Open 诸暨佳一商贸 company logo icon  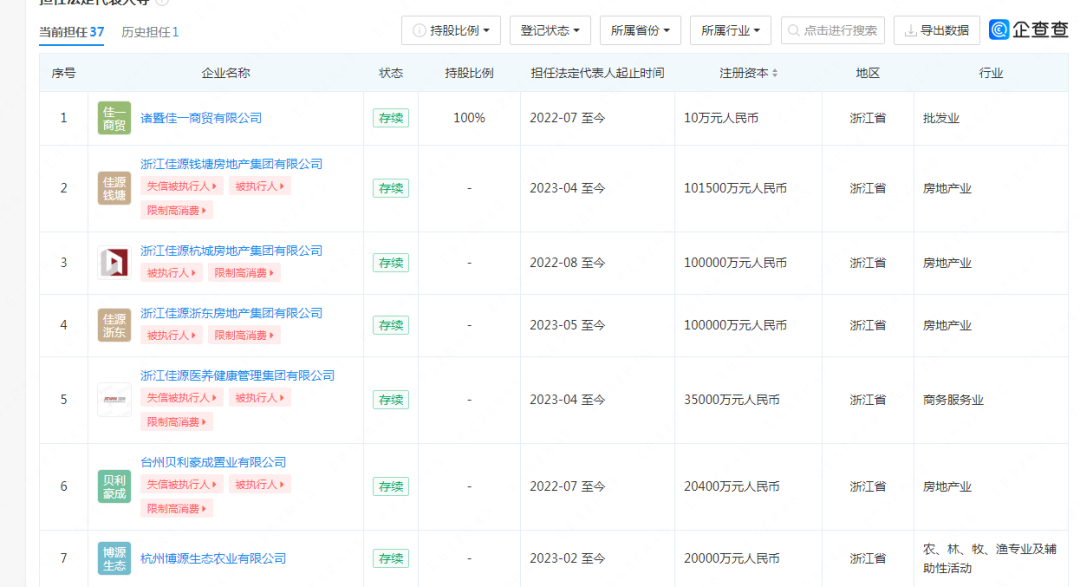point(114,119)
